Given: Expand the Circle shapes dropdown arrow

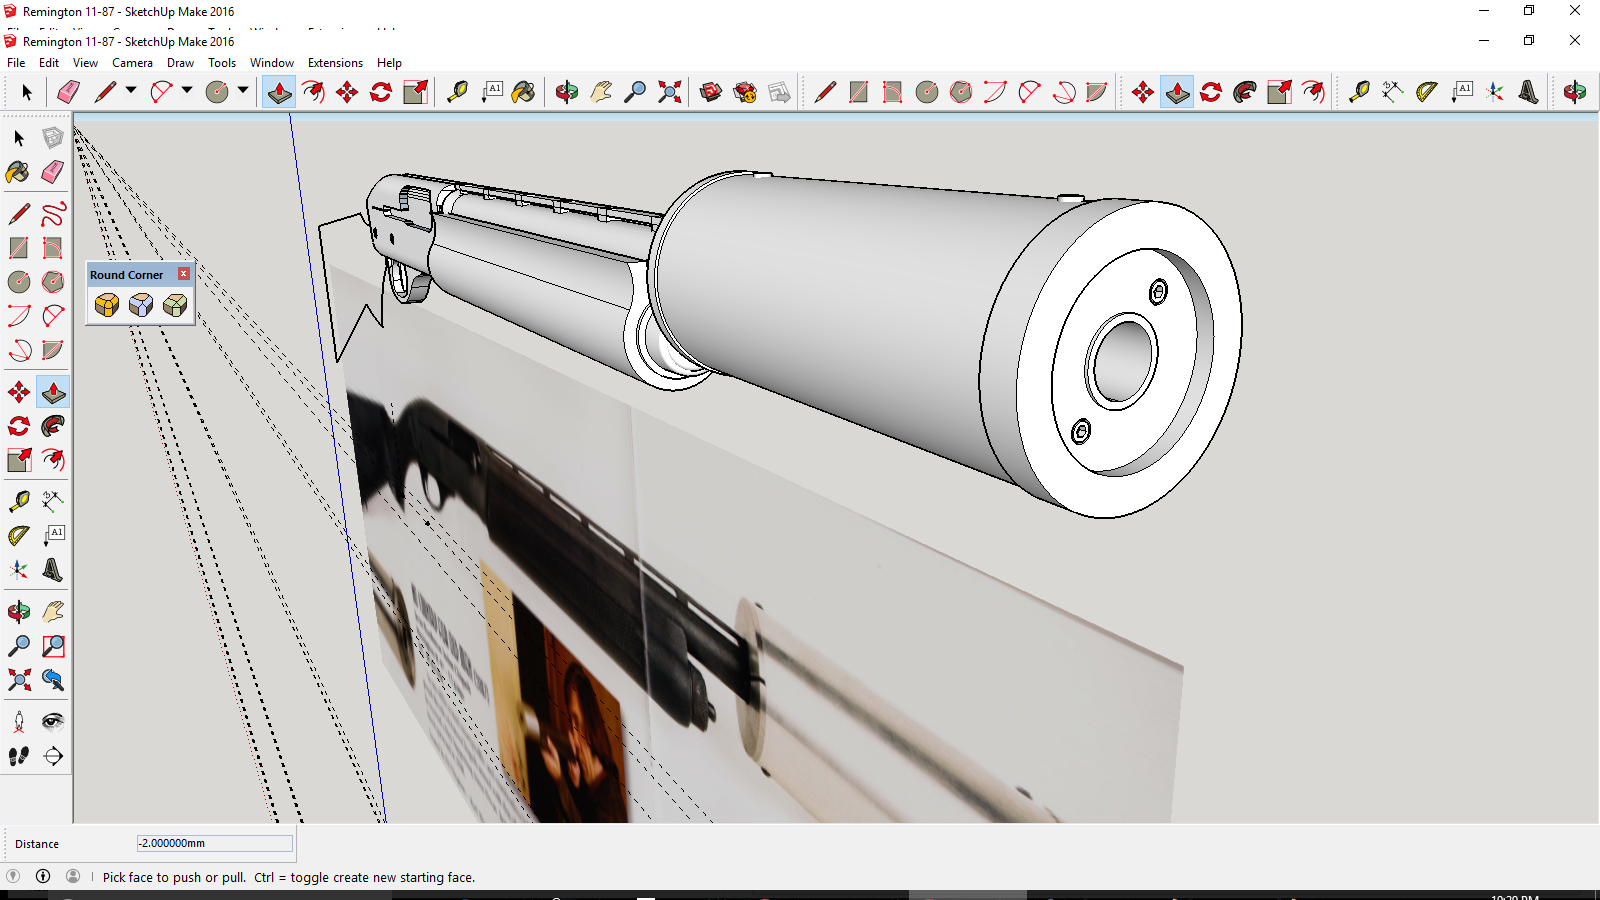Looking at the screenshot, I should (243, 90).
